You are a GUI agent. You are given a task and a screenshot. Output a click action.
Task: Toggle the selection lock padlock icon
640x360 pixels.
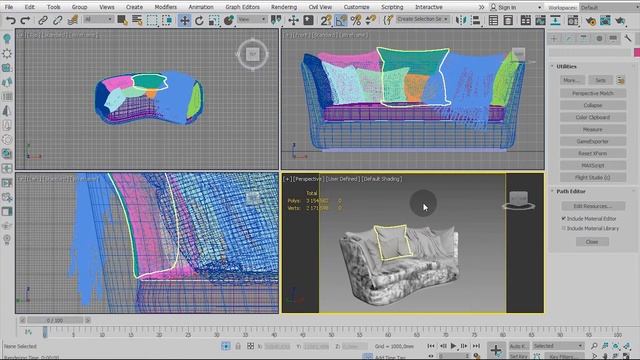238,346
